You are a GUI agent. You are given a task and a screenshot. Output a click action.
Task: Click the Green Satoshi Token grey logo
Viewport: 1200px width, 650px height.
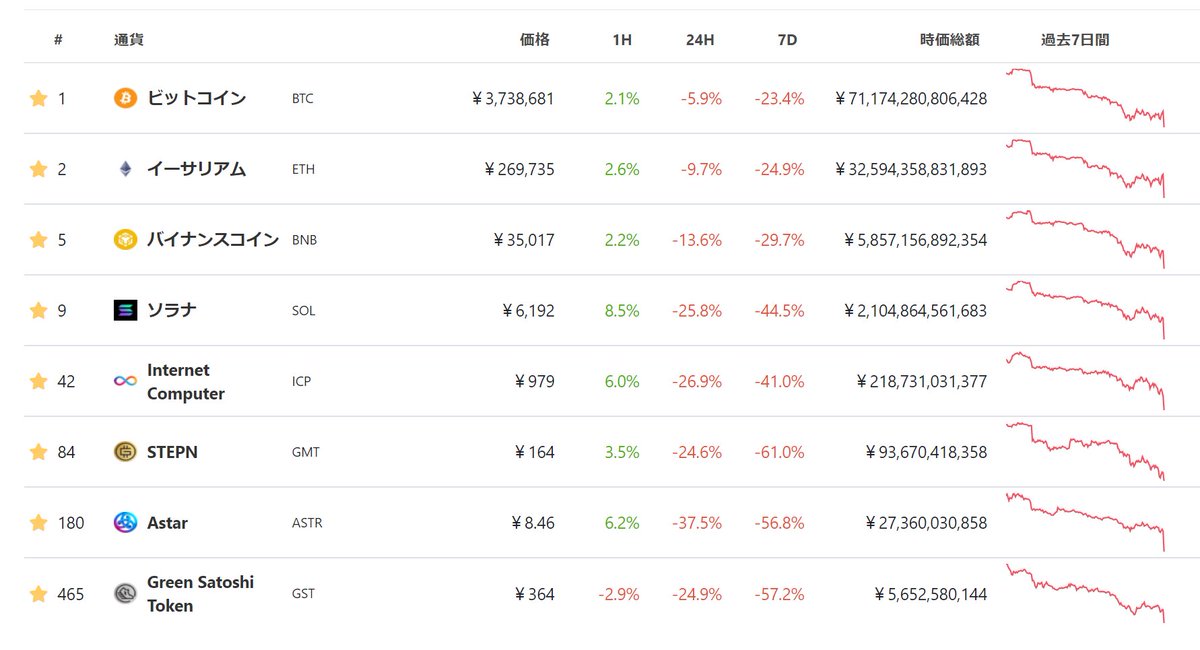click(x=125, y=594)
